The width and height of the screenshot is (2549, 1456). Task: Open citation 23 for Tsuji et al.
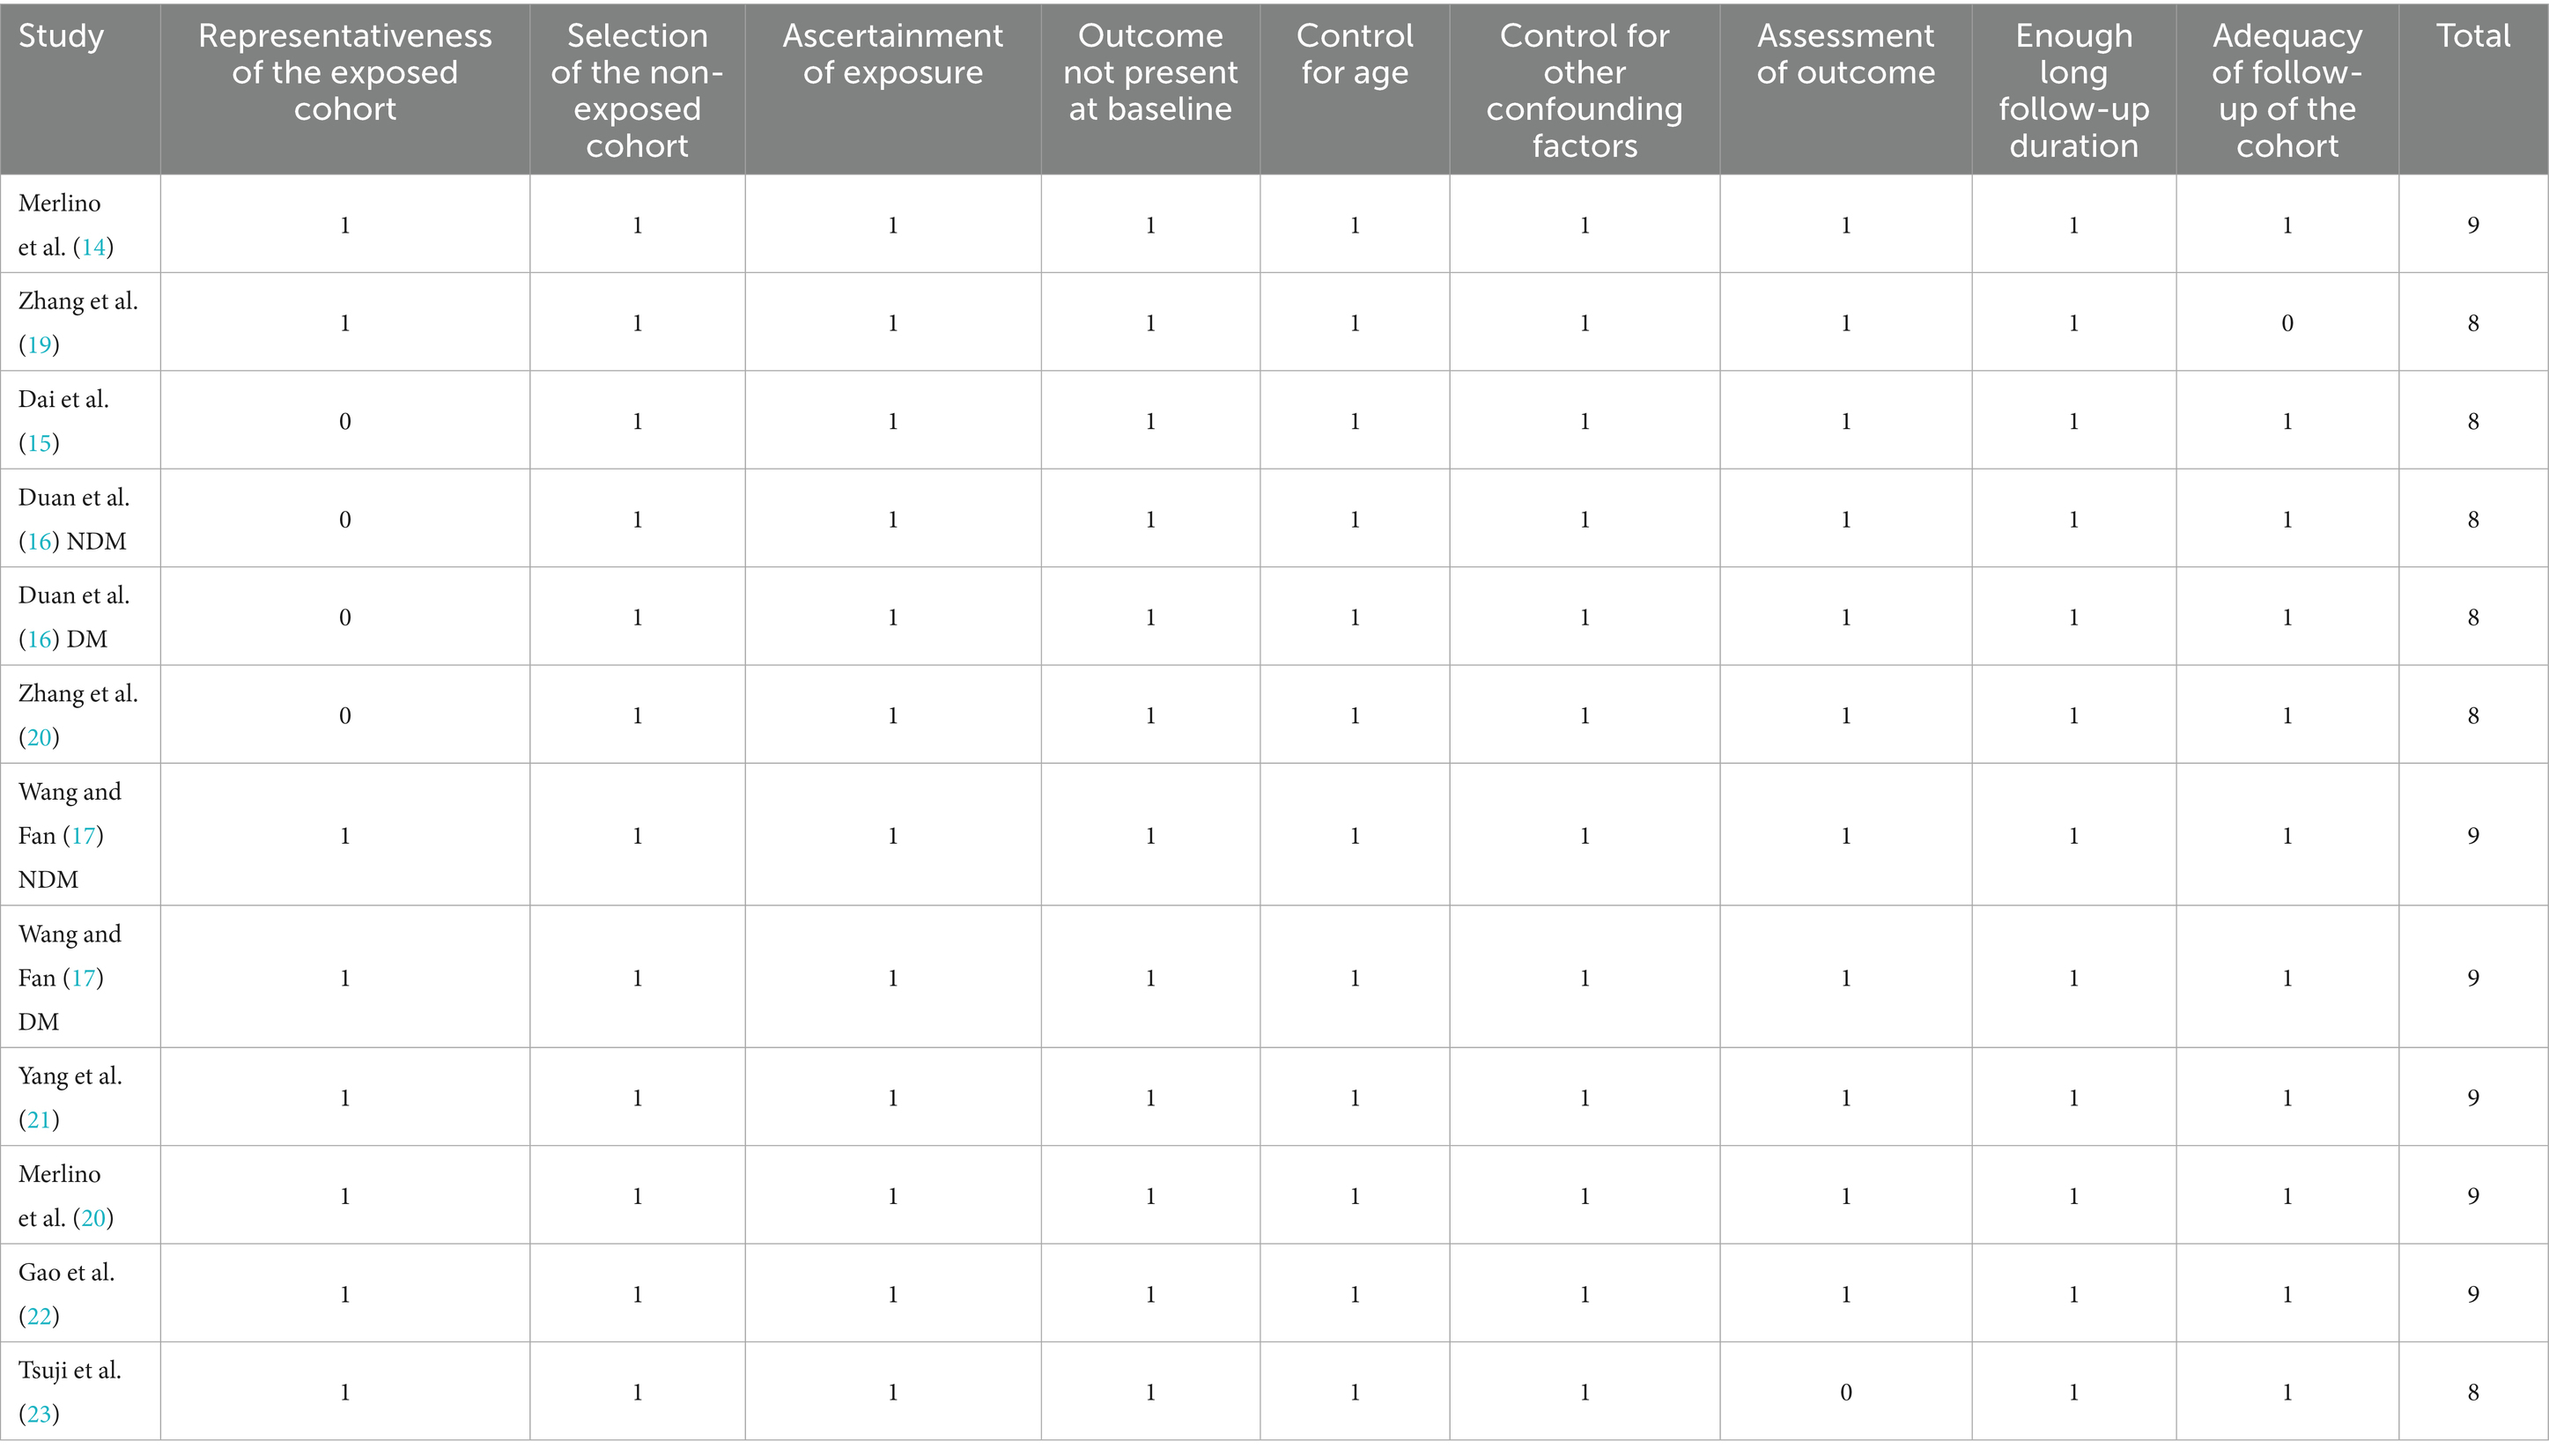39,1413
